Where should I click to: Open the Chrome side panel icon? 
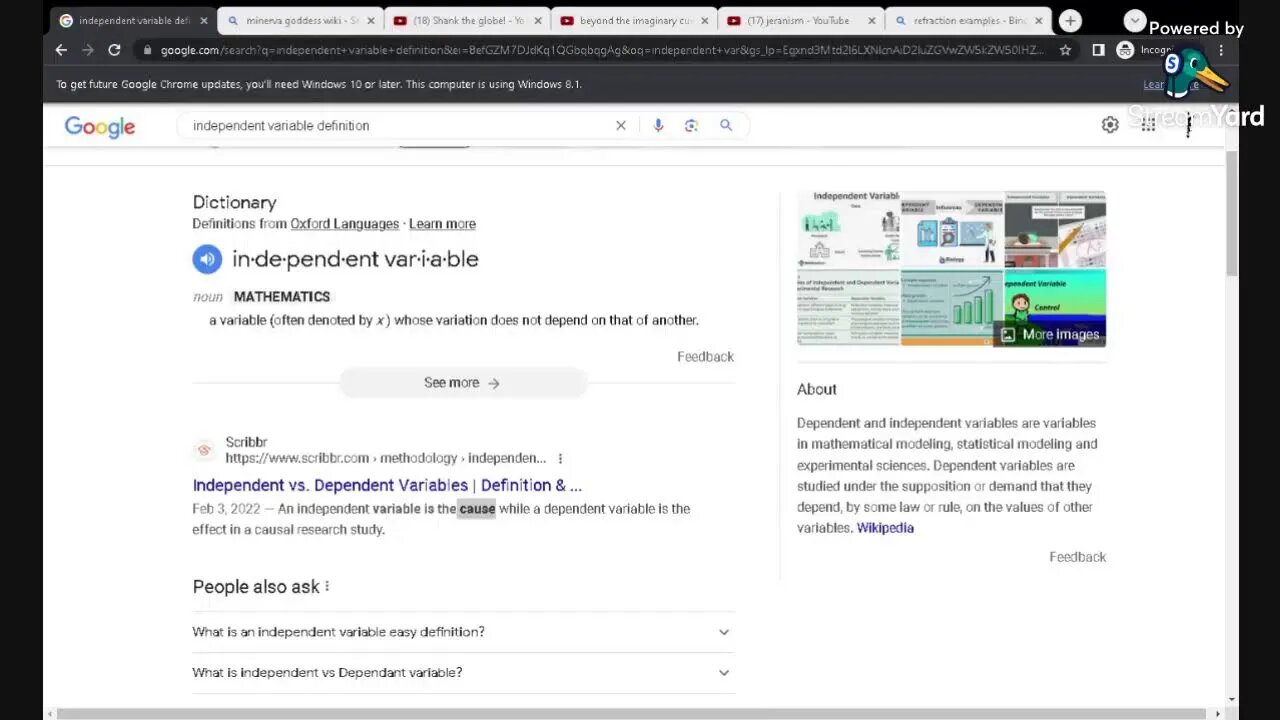[x=1098, y=50]
